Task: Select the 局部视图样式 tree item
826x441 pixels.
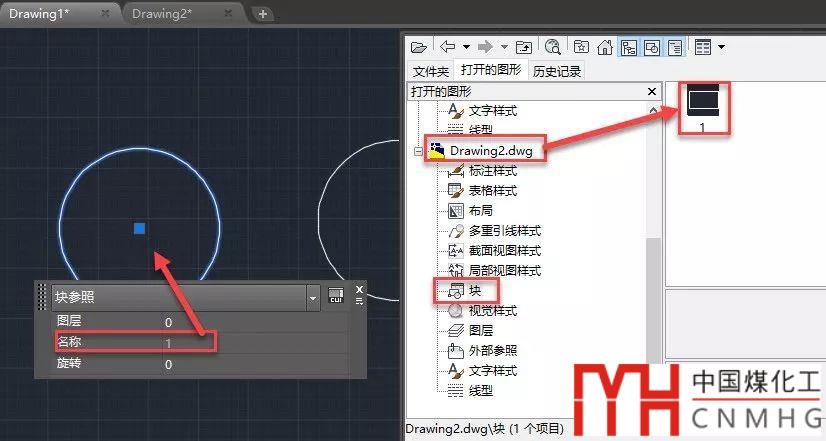Action: pos(505,271)
